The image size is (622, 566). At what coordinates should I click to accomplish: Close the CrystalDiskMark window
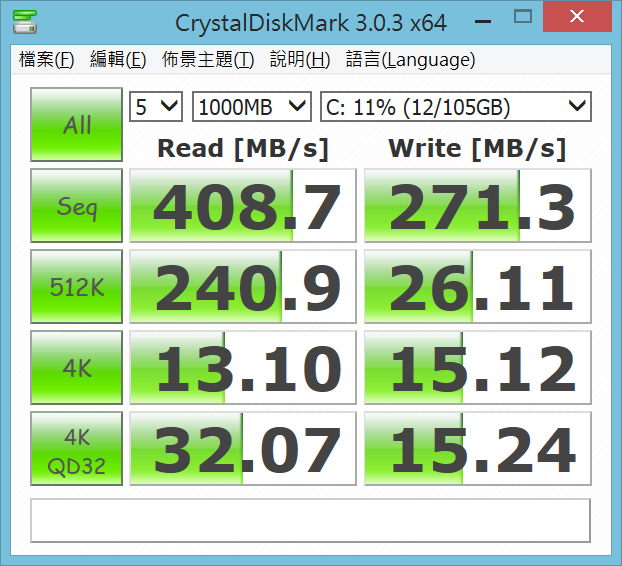click(x=577, y=17)
